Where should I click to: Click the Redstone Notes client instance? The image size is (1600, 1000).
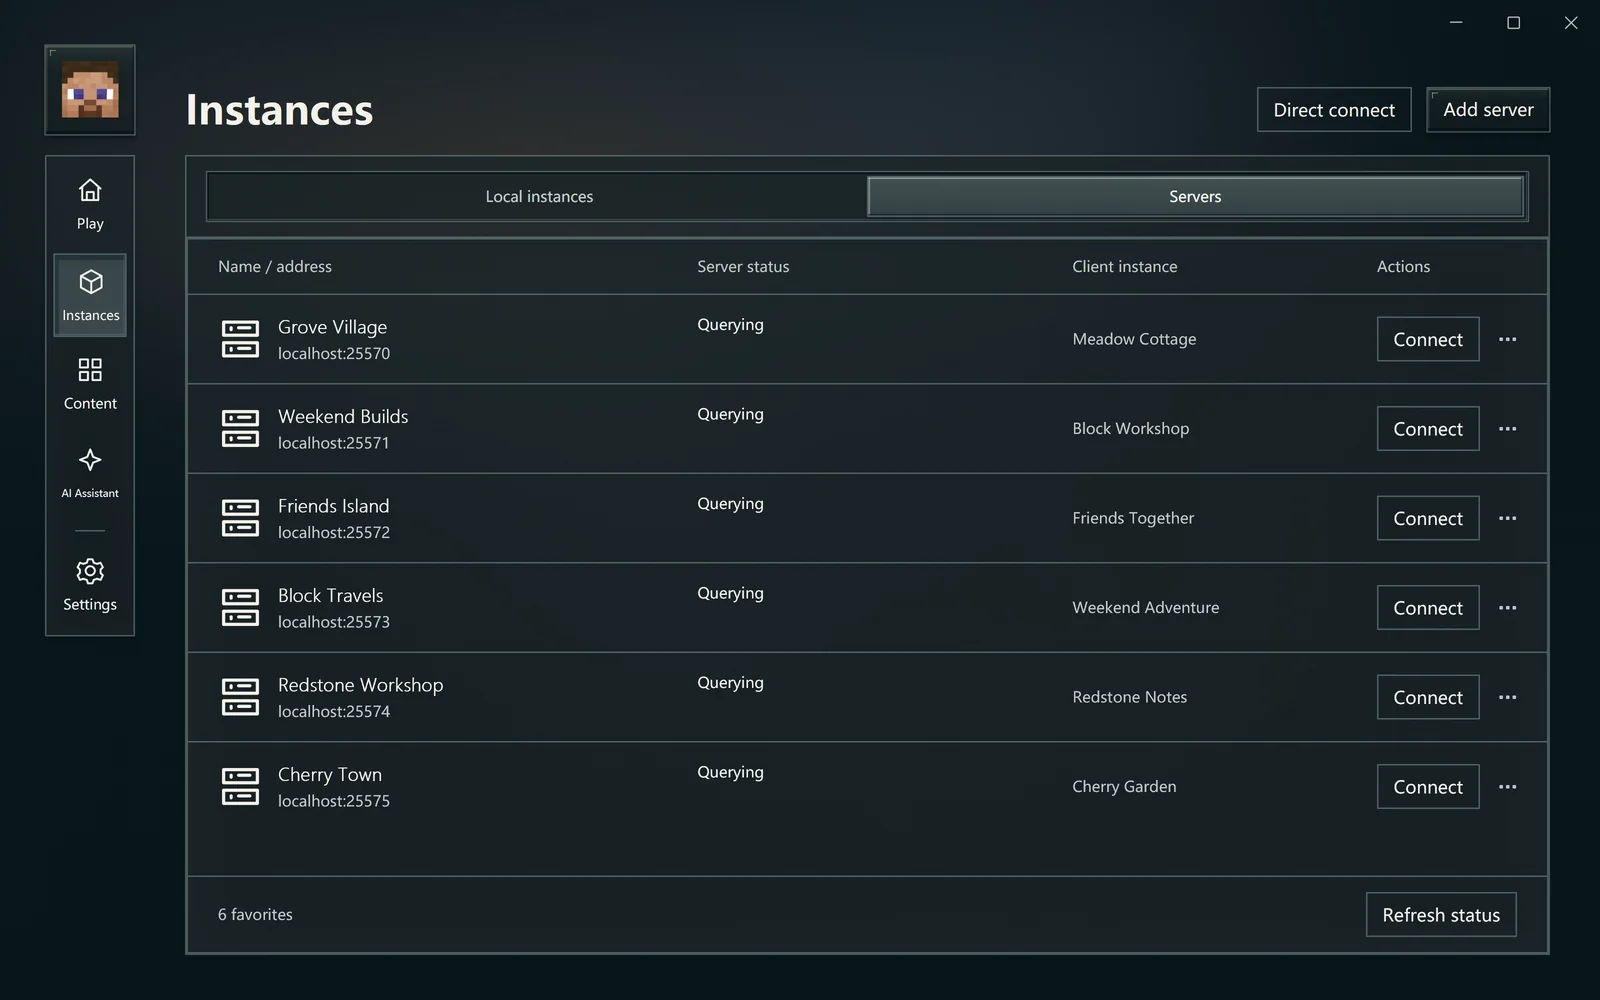tap(1130, 697)
